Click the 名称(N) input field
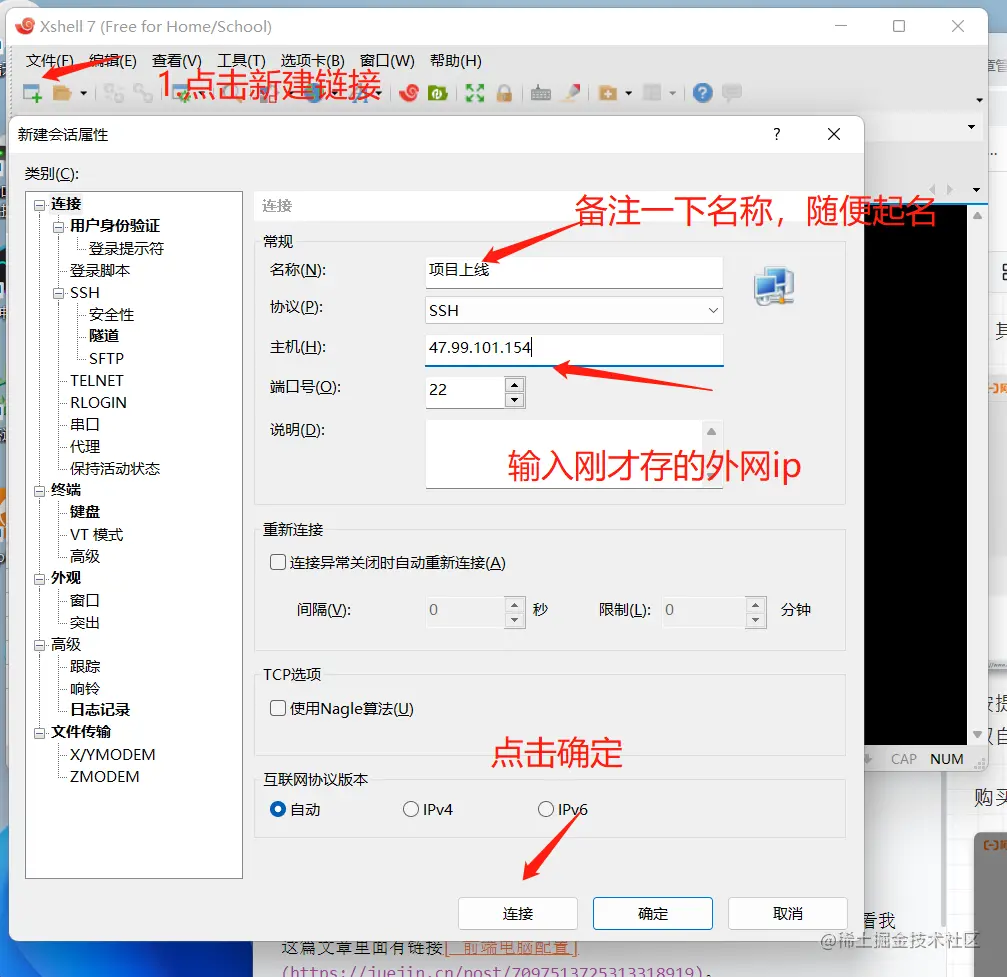Viewport: 1007px width, 977px height. pos(574,272)
